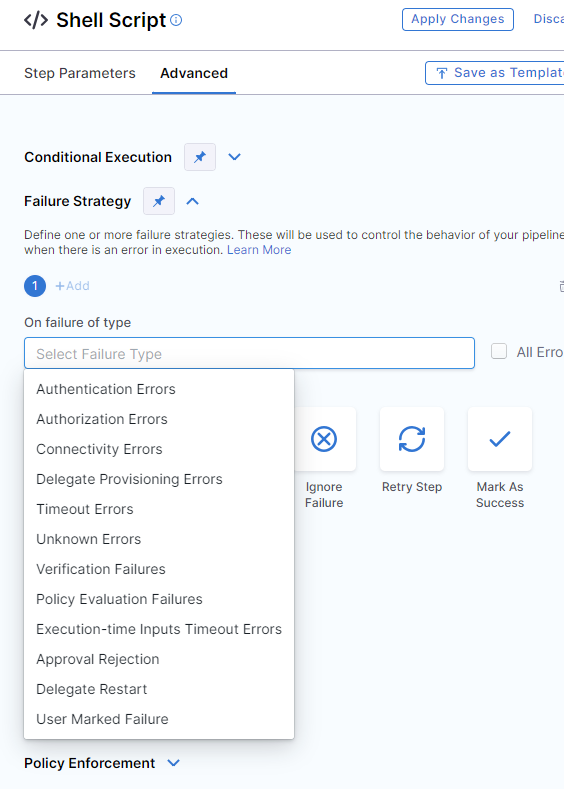
Task: Click Save as Template button
Action: [496, 73]
